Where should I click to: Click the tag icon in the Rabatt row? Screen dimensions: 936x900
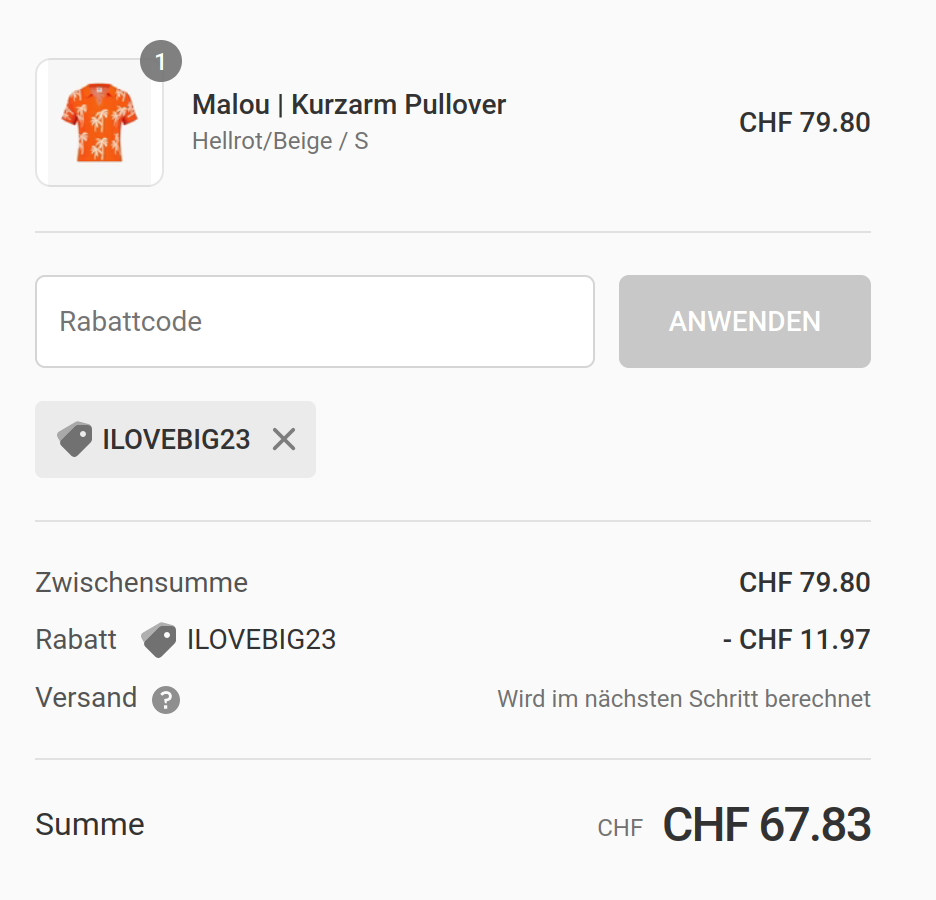tap(159, 640)
